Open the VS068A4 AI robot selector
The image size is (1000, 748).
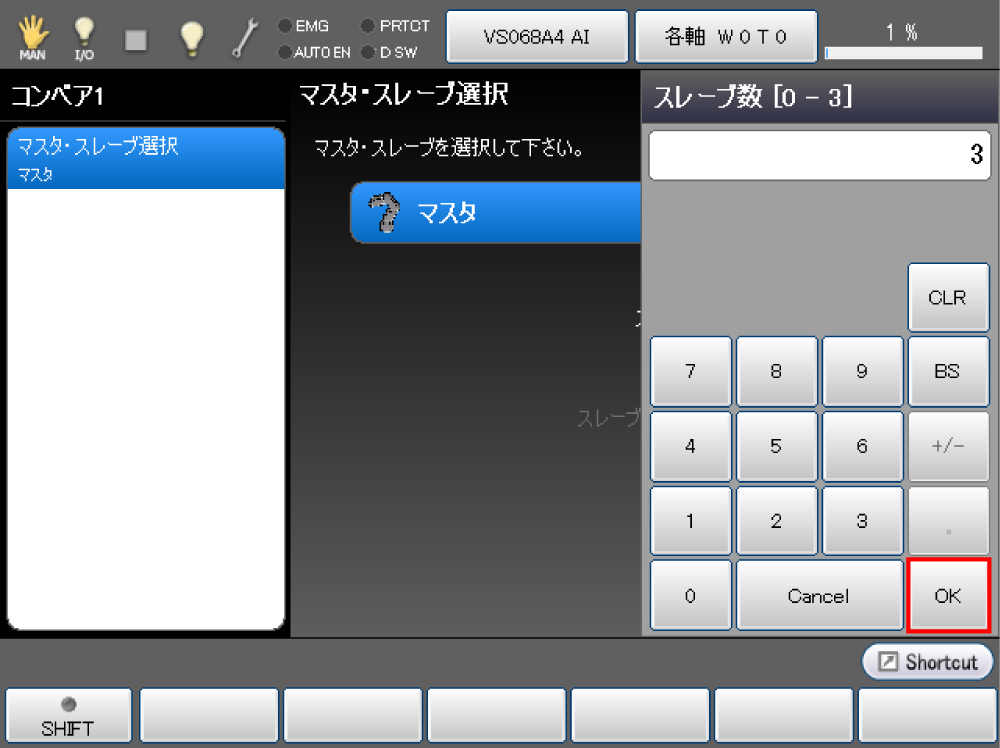tap(536, 37)
